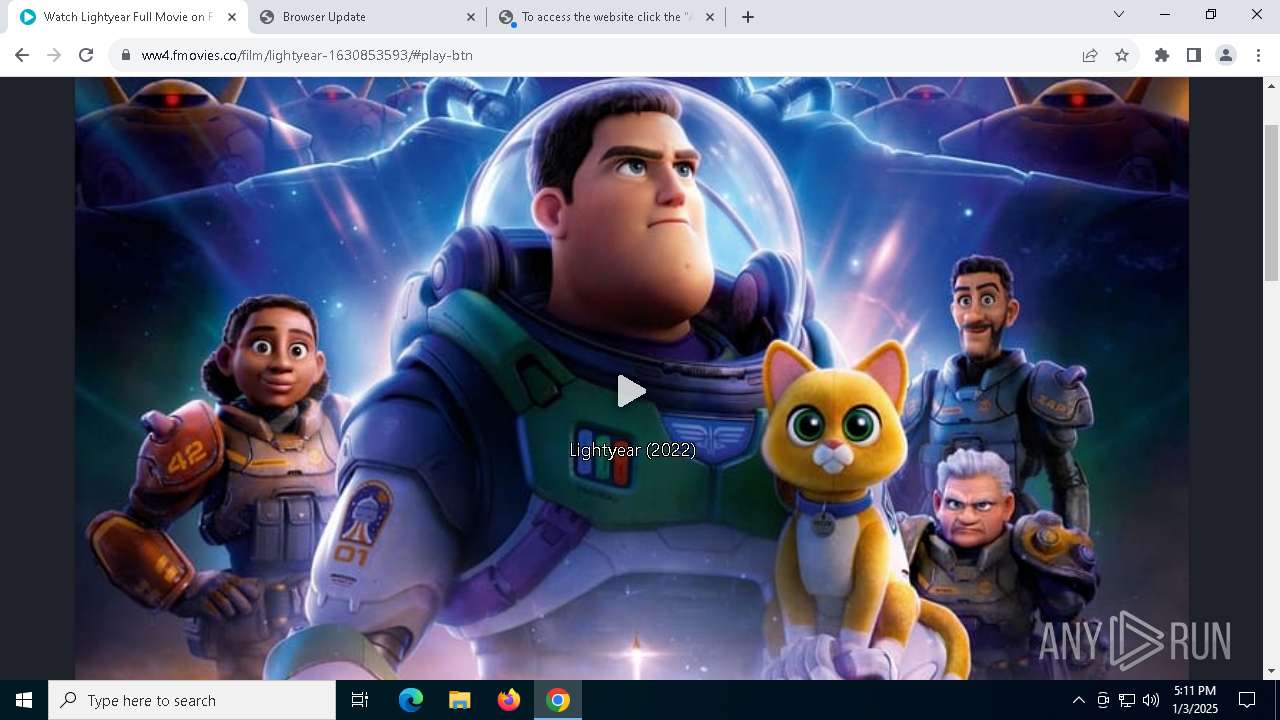Click the Lightyear (2022) title text
The width and height of the screenshot is (1280, 720).
point(632,450)
